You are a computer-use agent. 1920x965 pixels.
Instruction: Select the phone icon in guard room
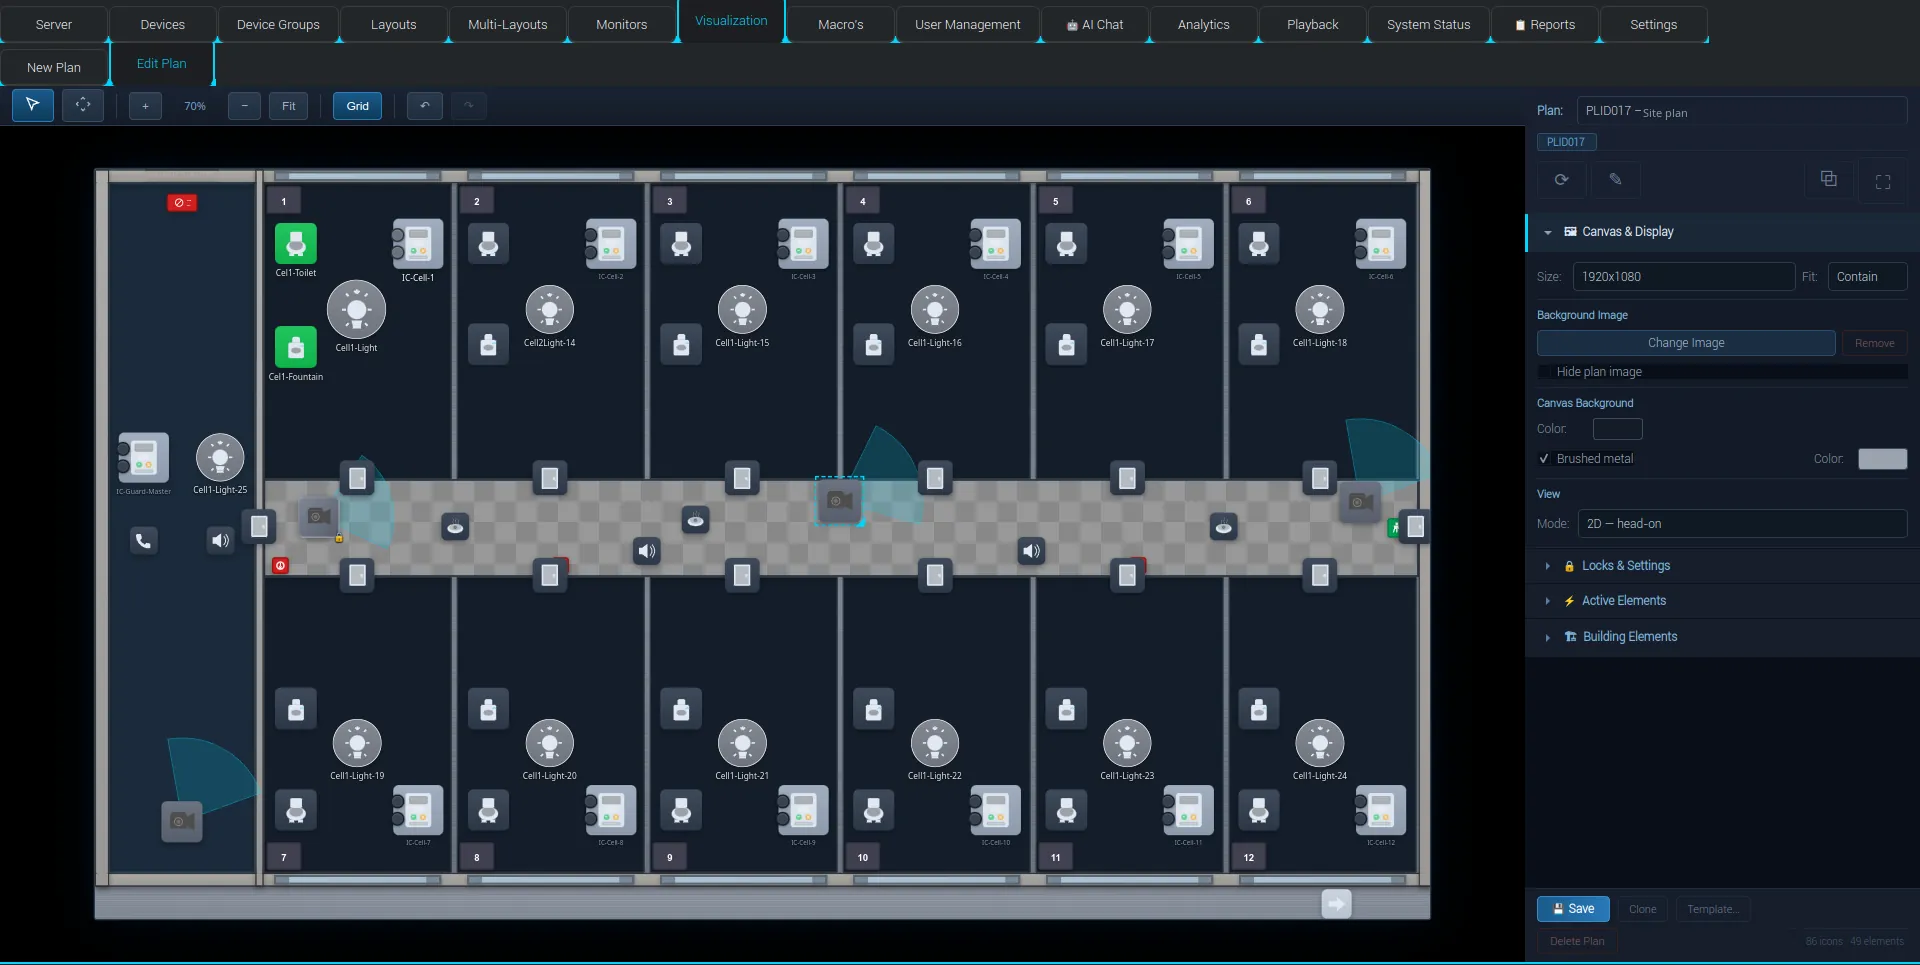[x=144, y=541]
